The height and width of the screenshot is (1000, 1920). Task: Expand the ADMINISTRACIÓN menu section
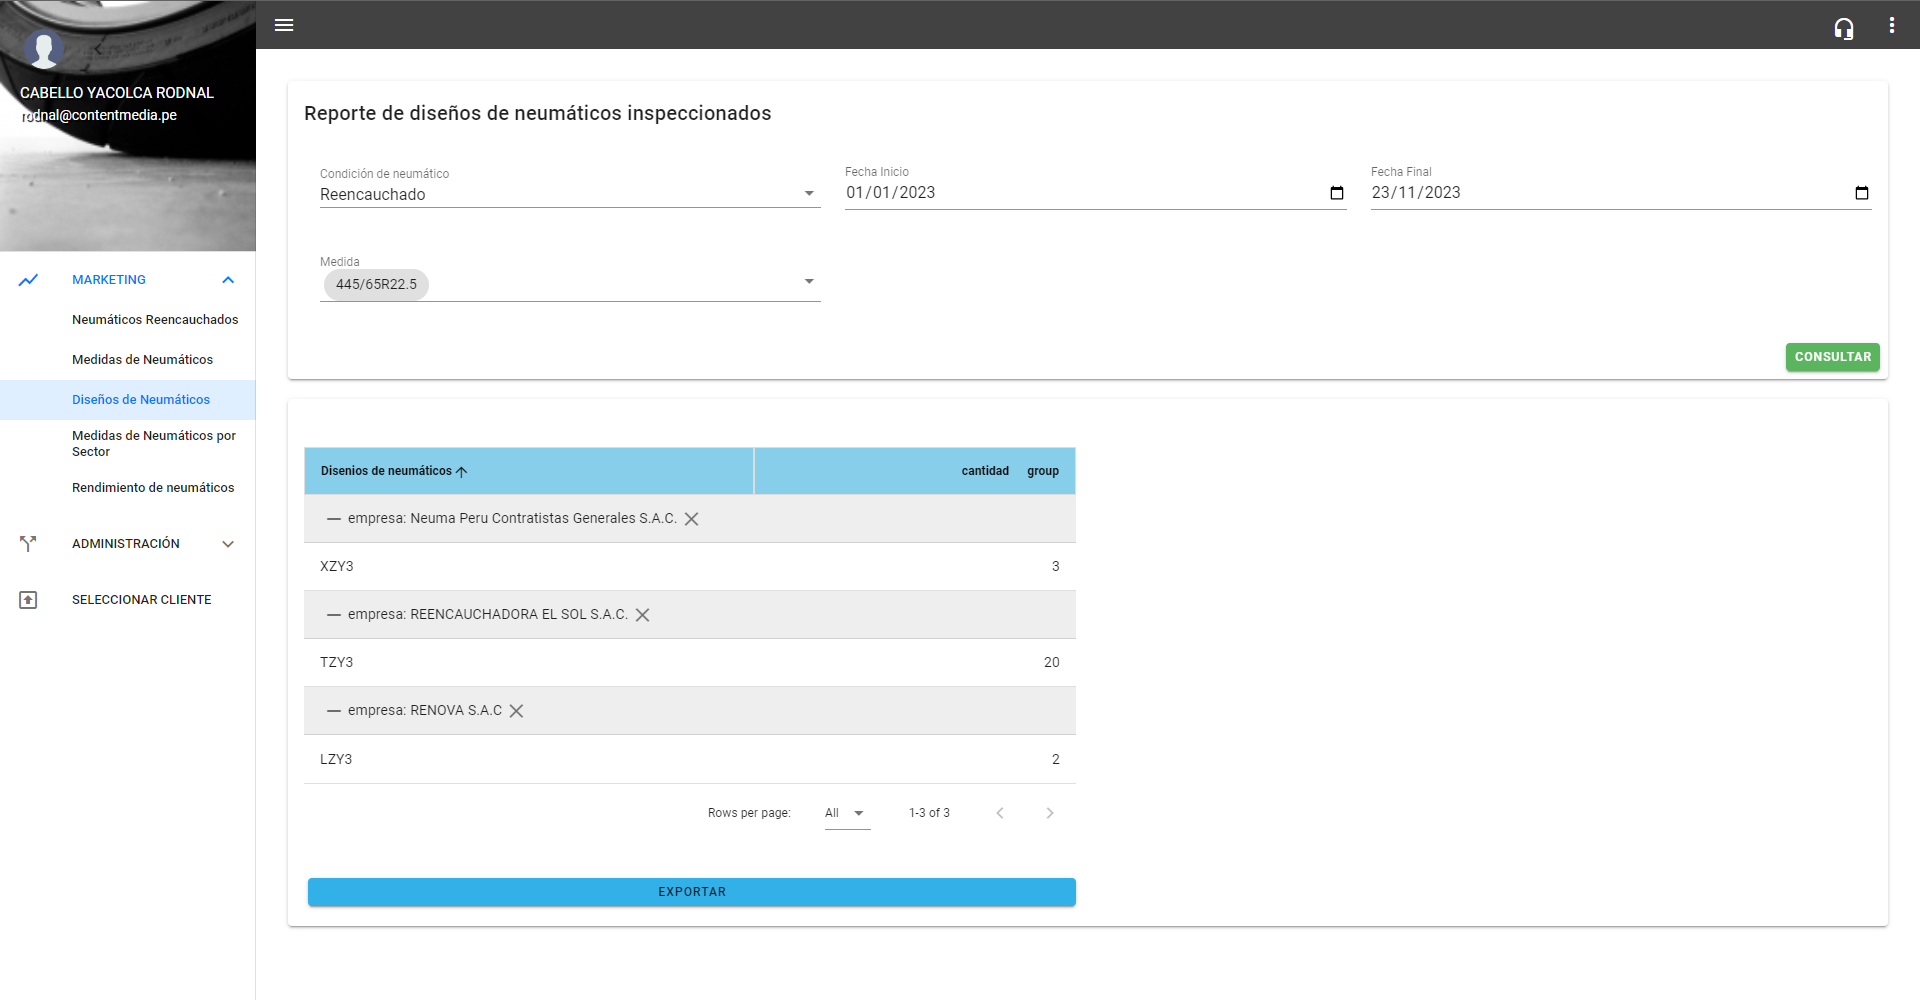(x=228, y=544)
